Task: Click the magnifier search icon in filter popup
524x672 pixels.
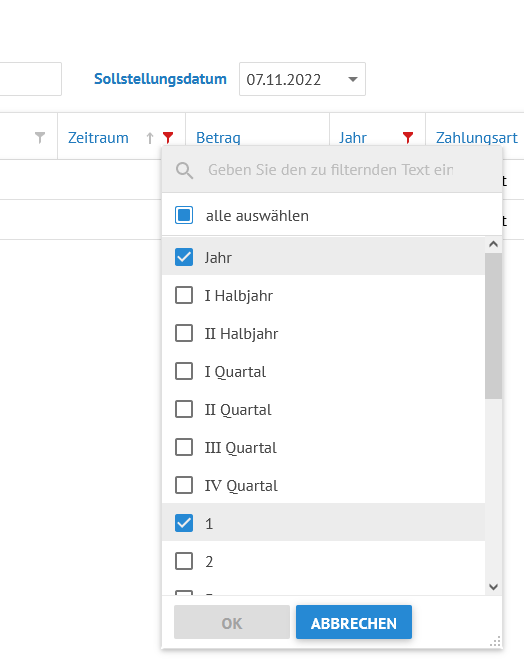Action: pos(184,170)
